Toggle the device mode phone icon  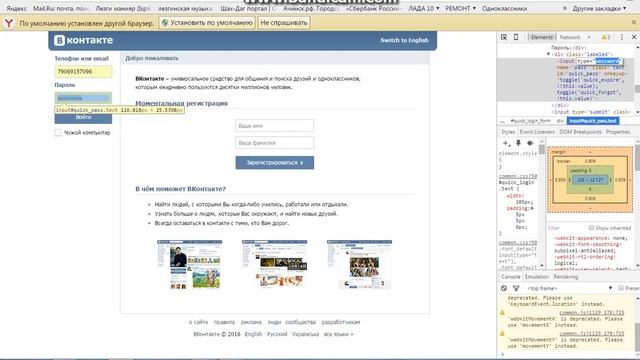click(x=516, y=37)
